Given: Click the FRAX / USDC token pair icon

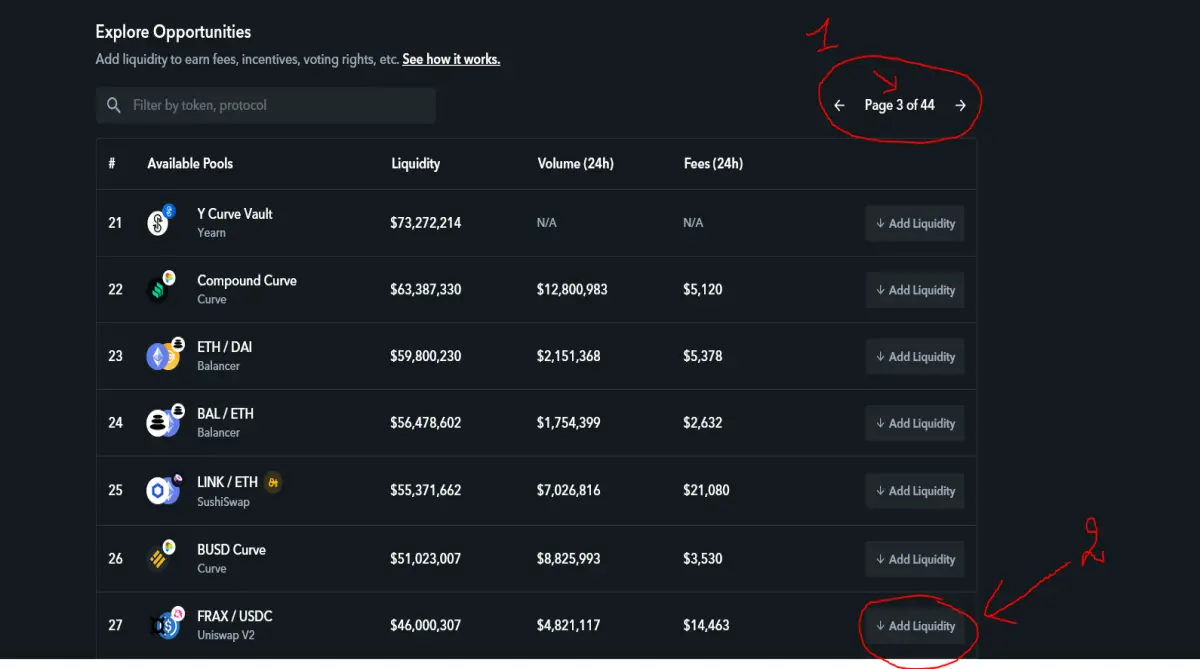Looking at the screenshot, I should tap(165, 625).
